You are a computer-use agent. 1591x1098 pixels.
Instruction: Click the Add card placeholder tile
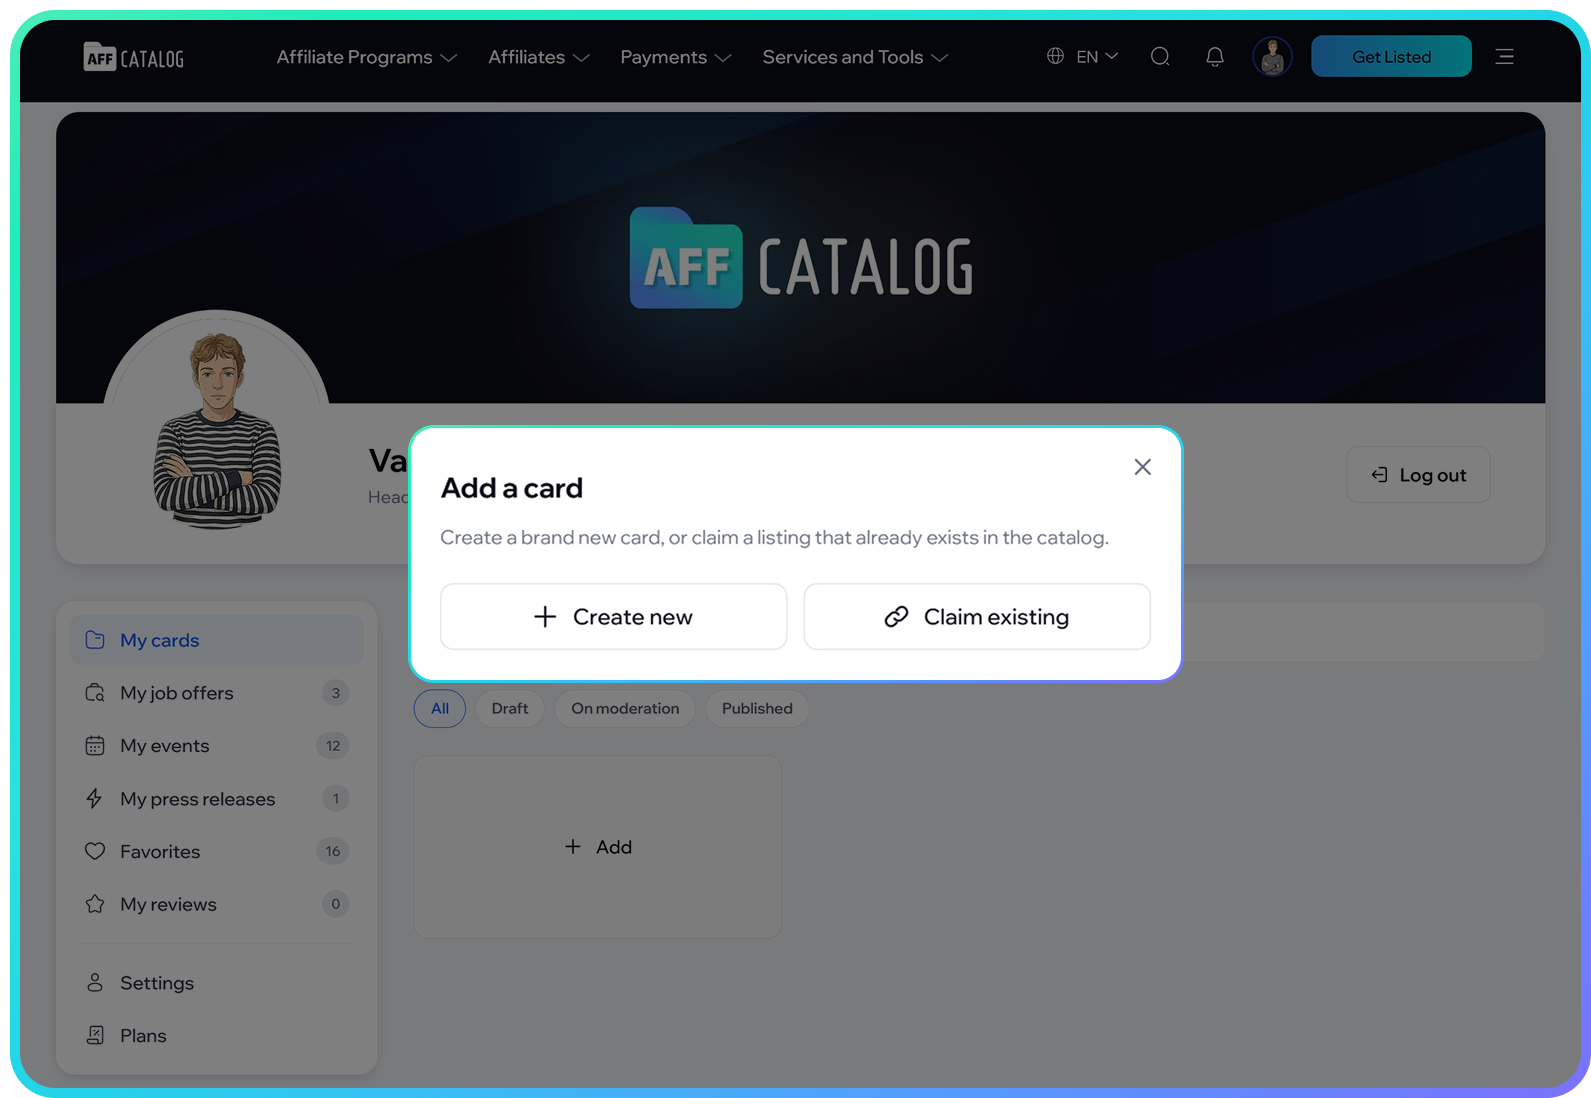598,847
